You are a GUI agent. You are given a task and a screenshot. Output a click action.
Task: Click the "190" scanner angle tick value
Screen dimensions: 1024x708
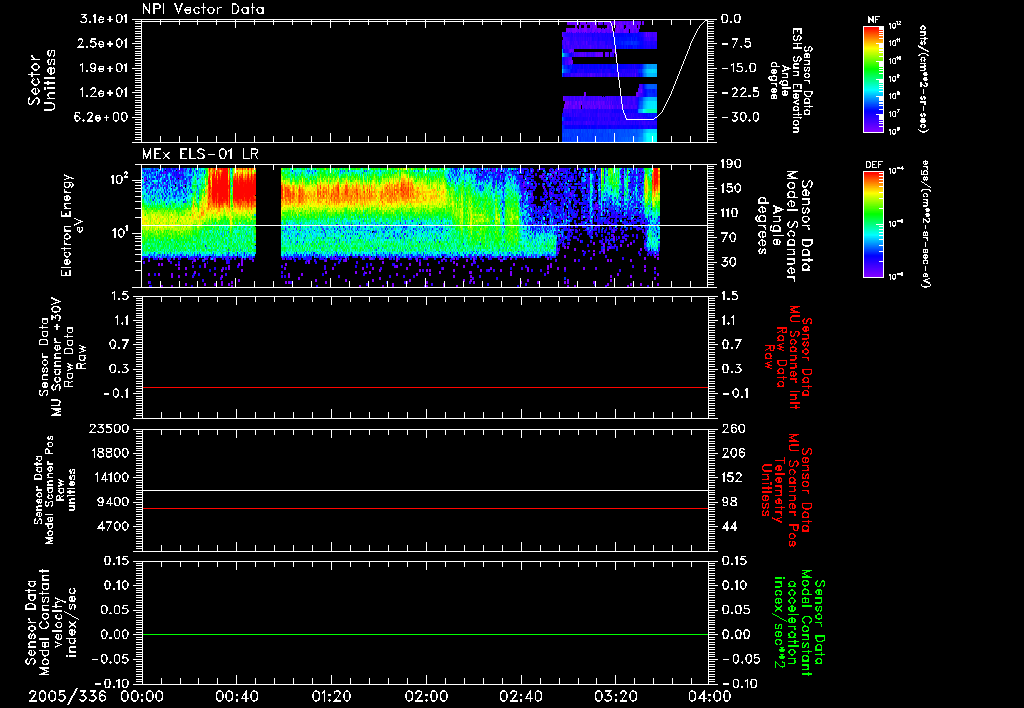(x=731, y=164)
